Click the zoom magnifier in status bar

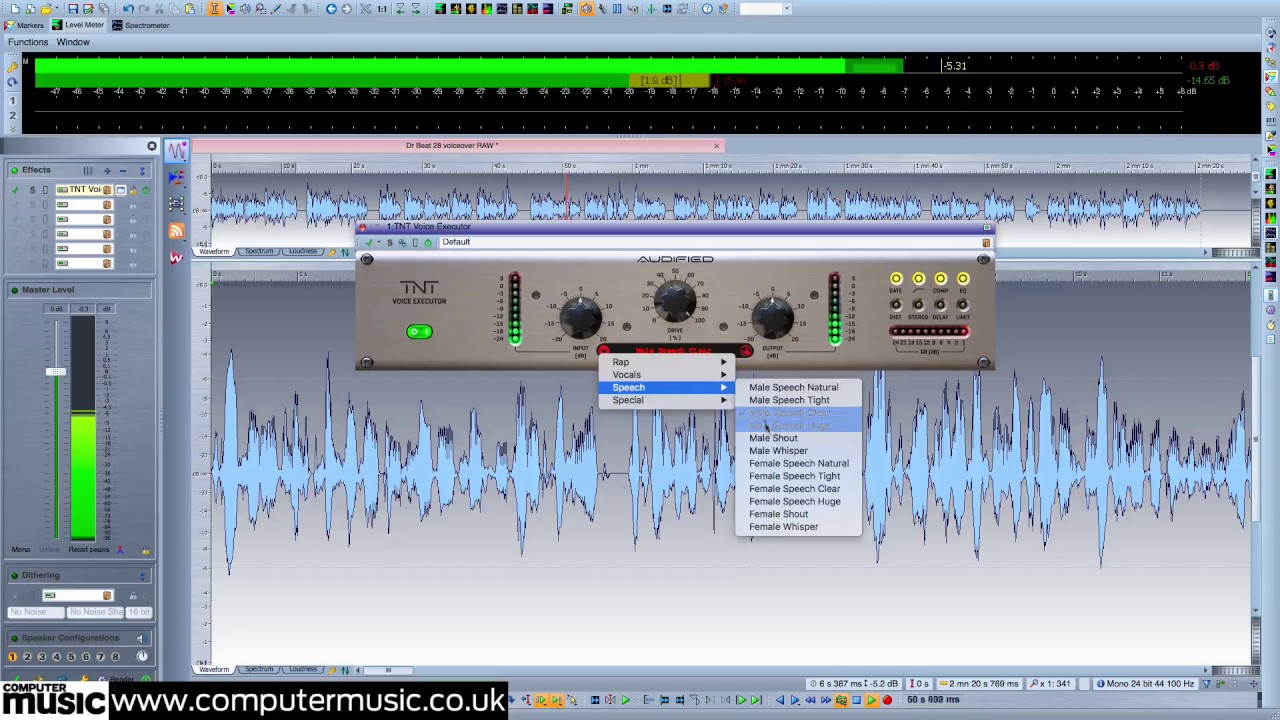(1034, 684)
